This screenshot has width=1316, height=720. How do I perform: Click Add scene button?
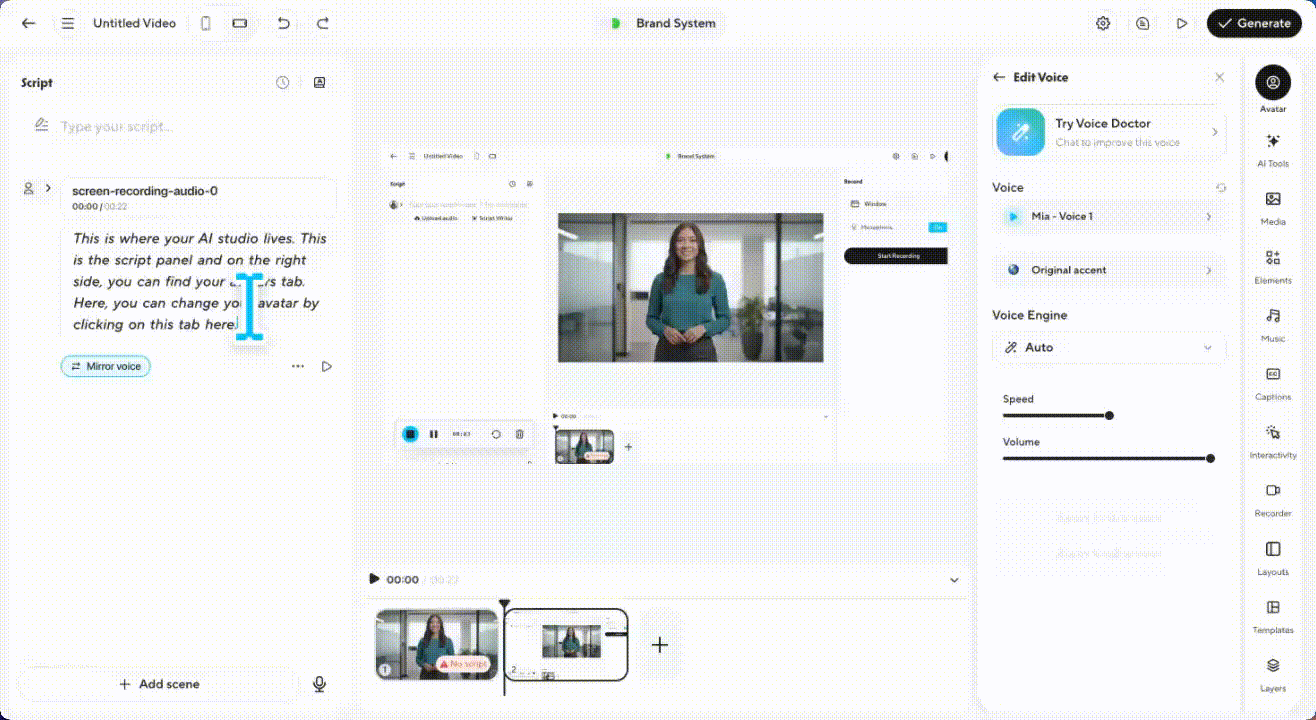(x=159, y=684)
